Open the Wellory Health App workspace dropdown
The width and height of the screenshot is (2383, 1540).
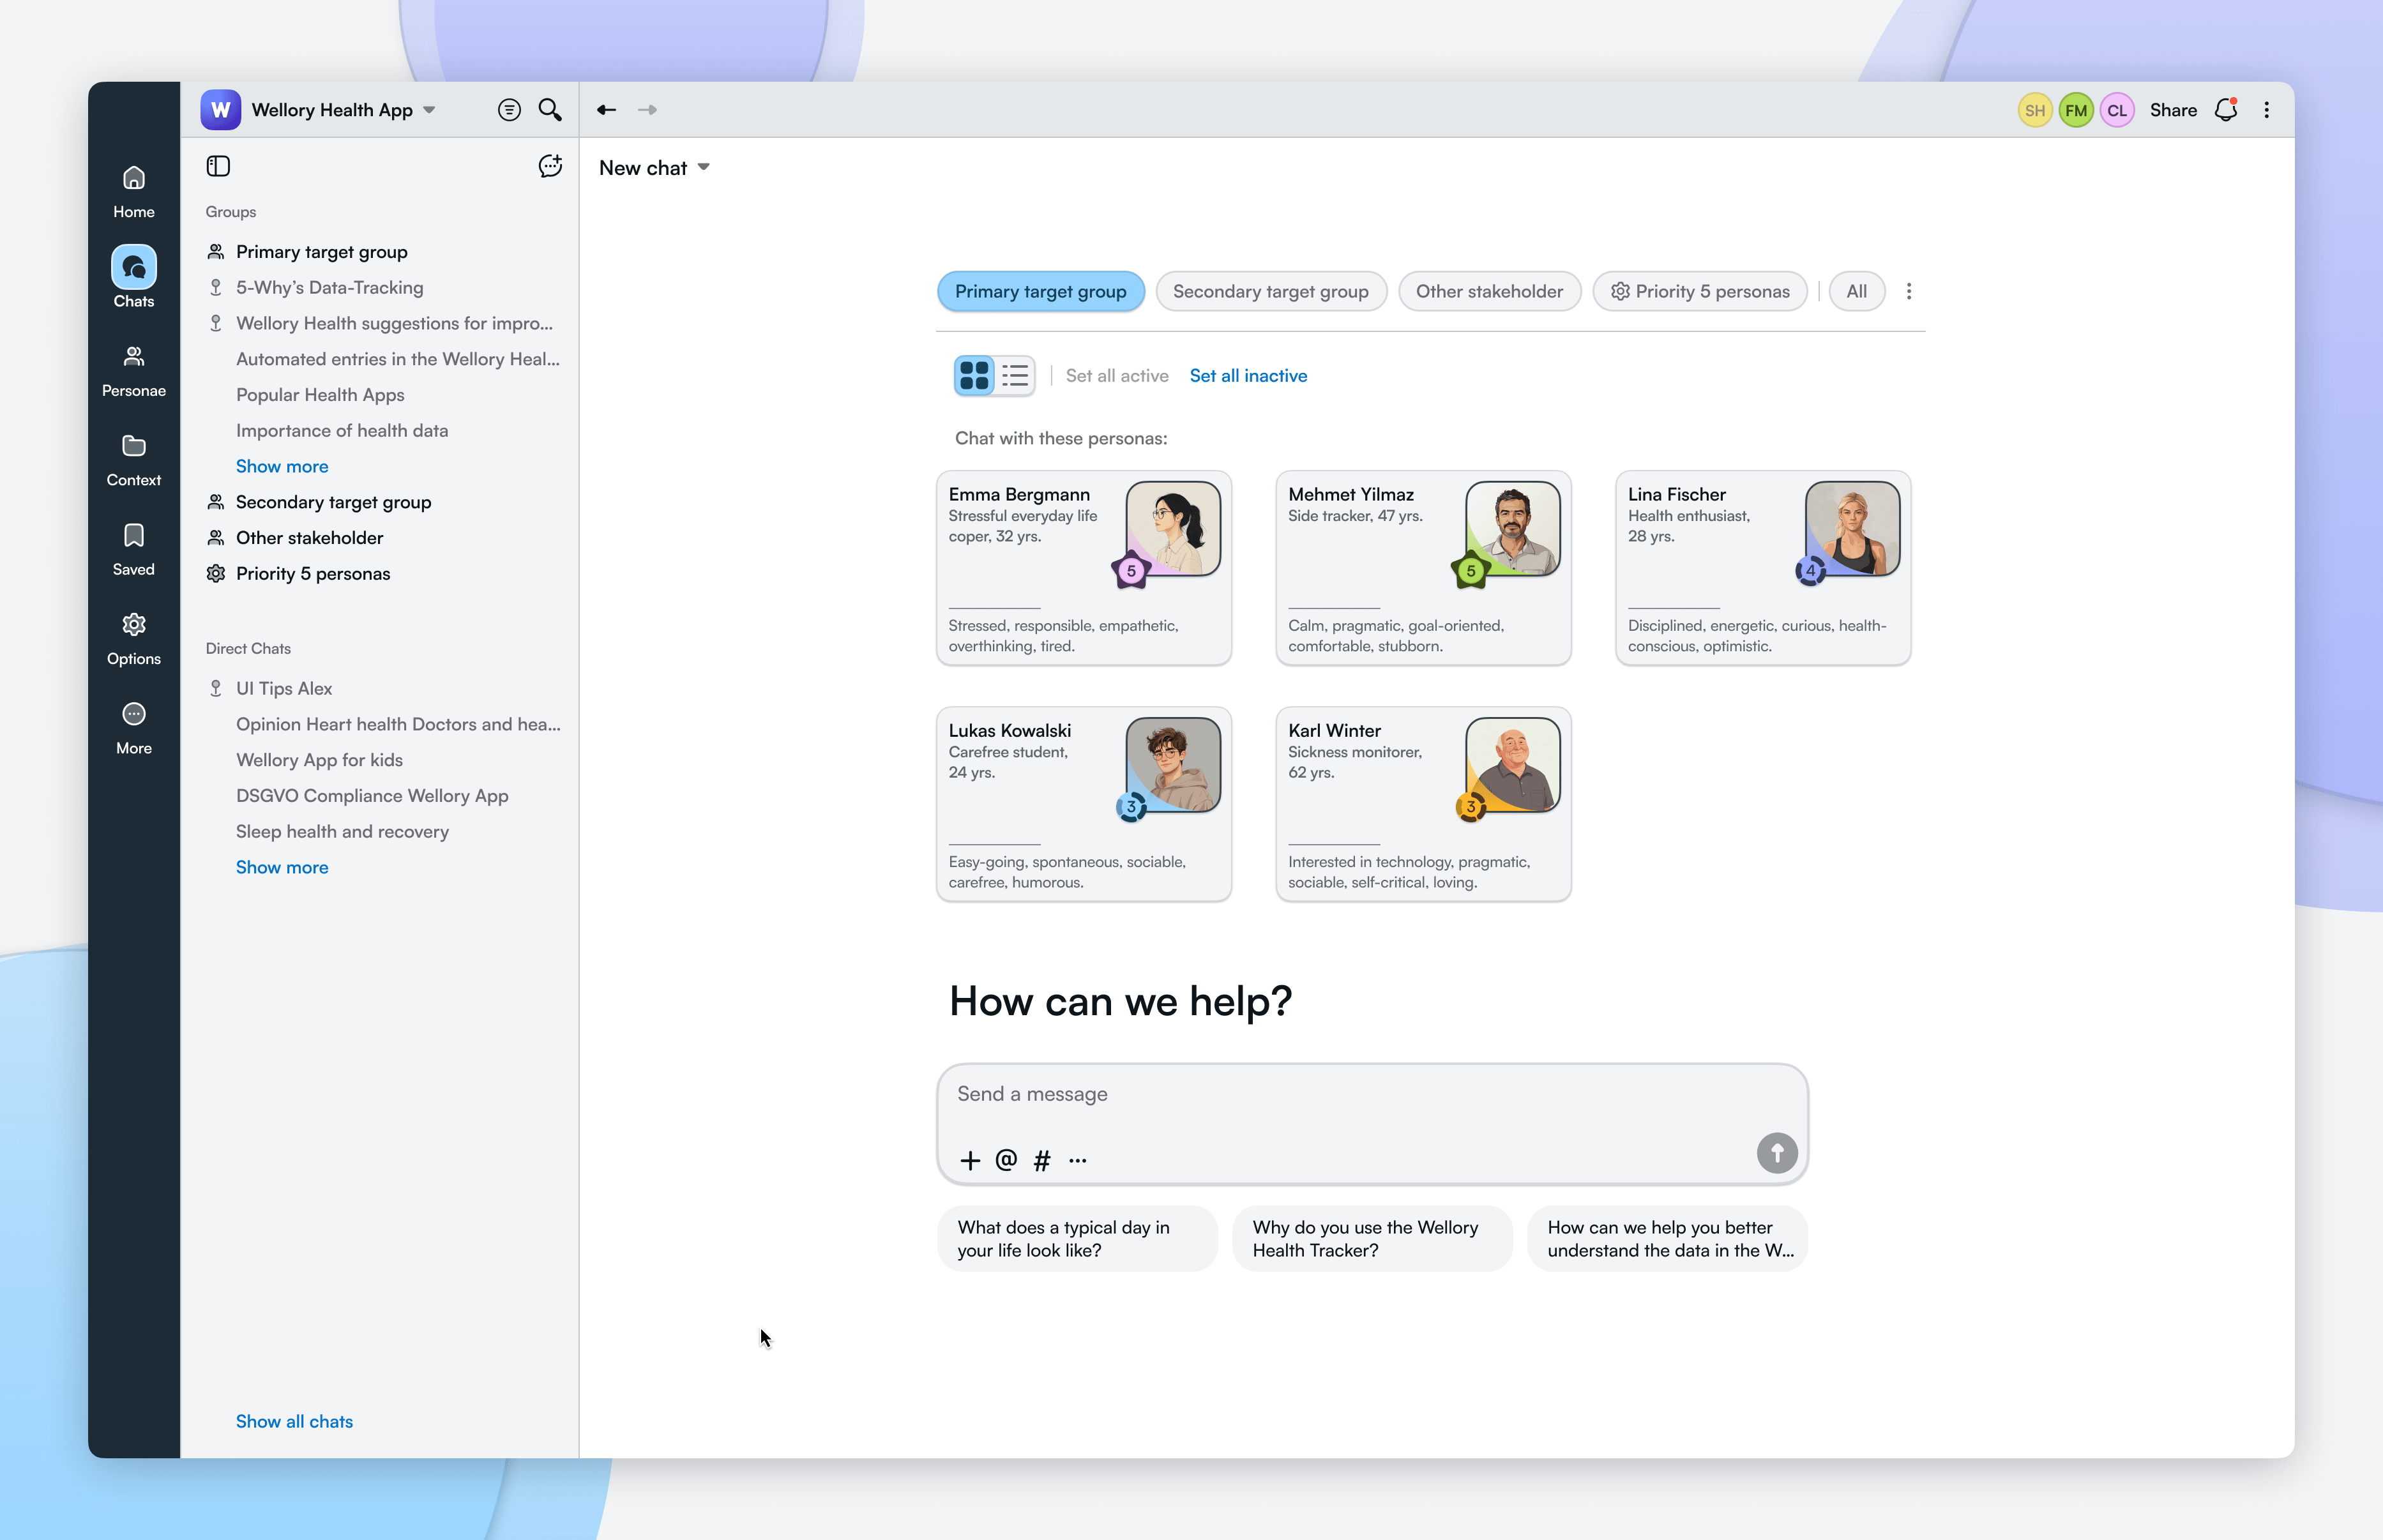[343, 110]
